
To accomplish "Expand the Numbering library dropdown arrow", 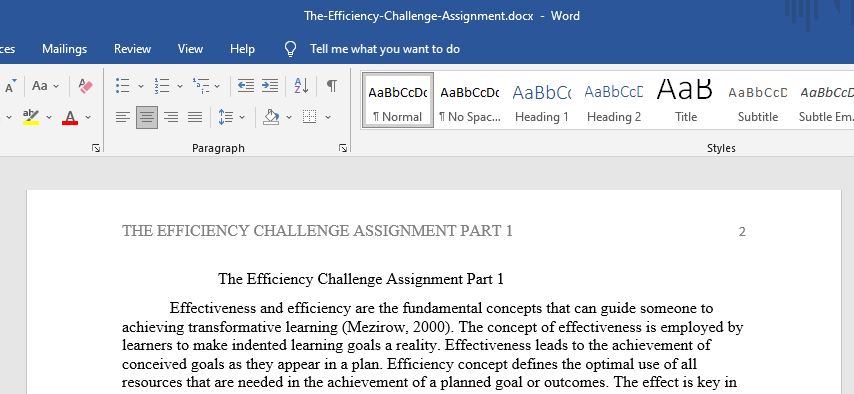I will 180,86.
